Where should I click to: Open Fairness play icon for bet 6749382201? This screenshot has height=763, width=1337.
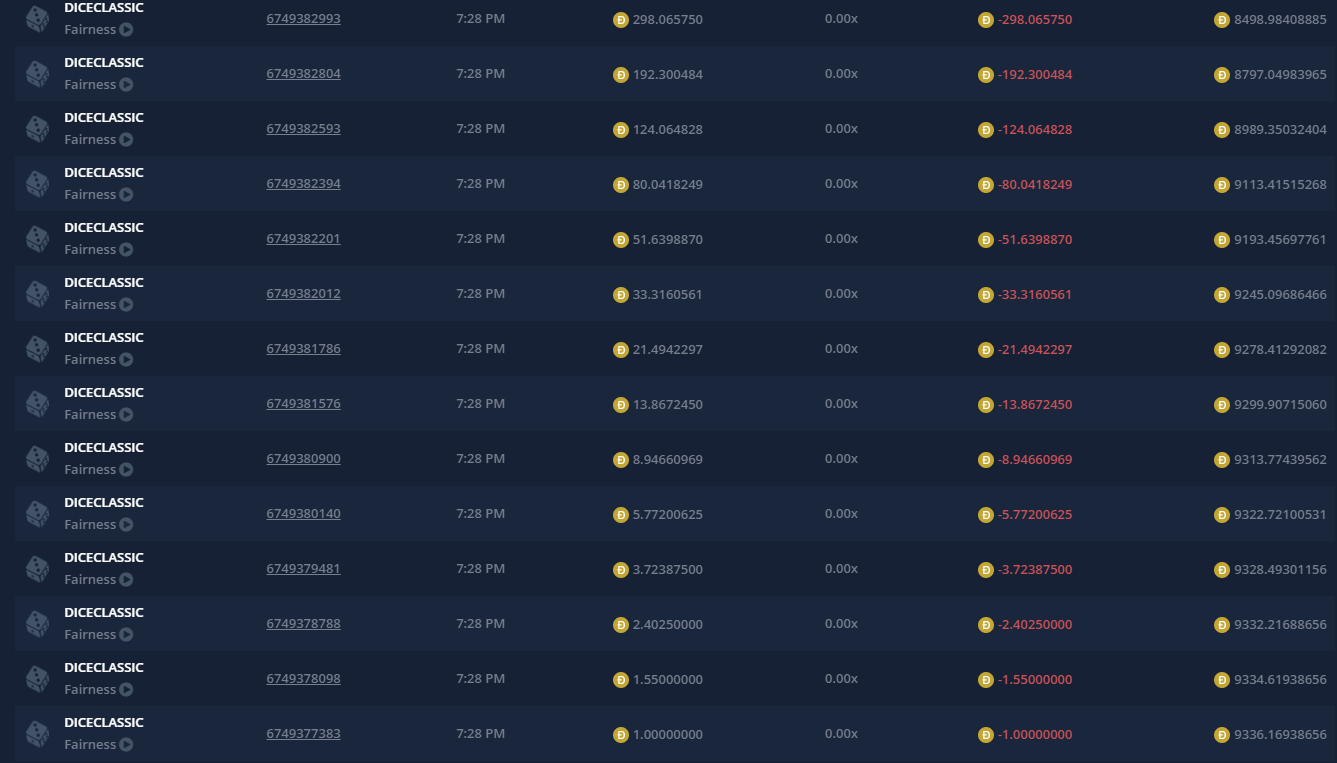[x=126, y=250]
